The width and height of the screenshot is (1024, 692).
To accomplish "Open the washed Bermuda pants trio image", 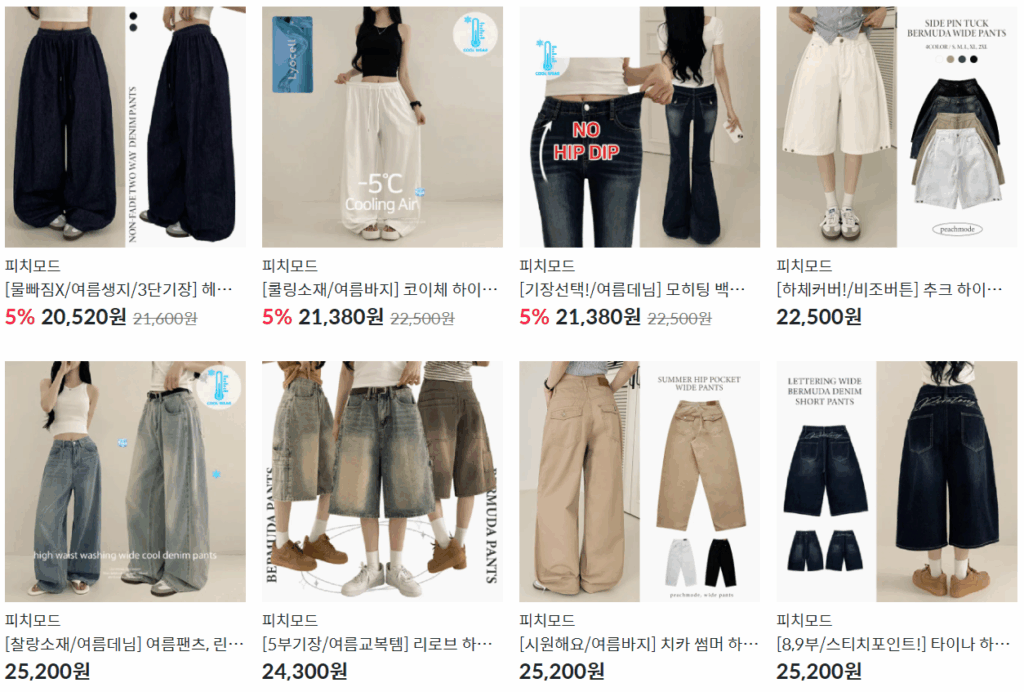I will click(x=382, y=481).
